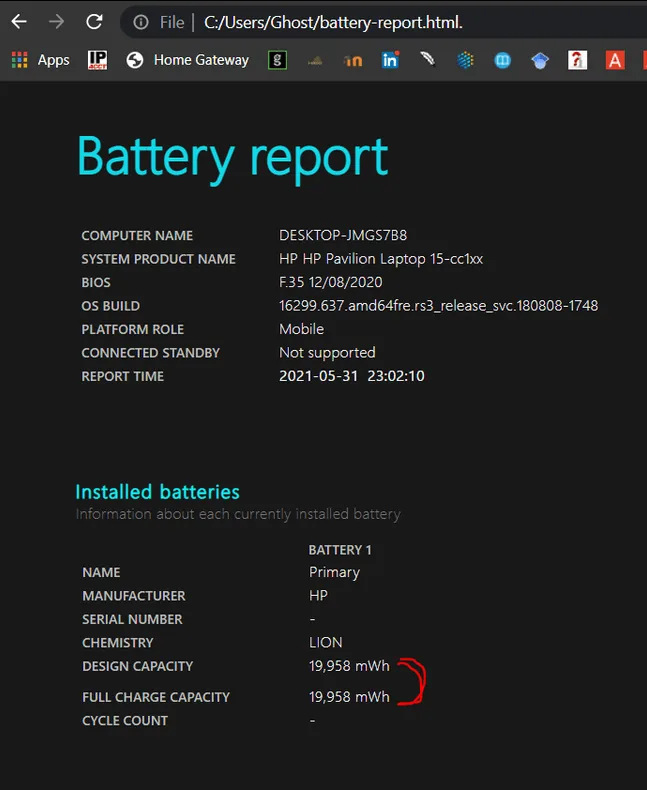Click the 'Not supported' connected standby value
The height and width of the screenshot is (790, 647).
tap(327, 353)
